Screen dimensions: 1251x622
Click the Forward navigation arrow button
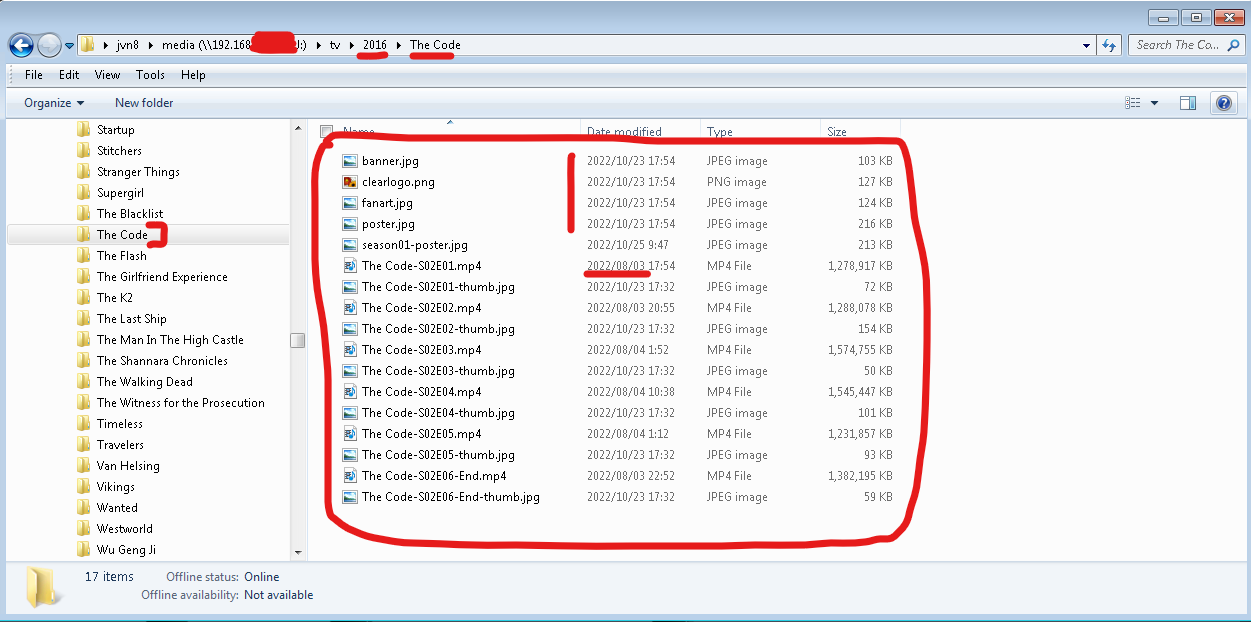click(x=49, y=45)
